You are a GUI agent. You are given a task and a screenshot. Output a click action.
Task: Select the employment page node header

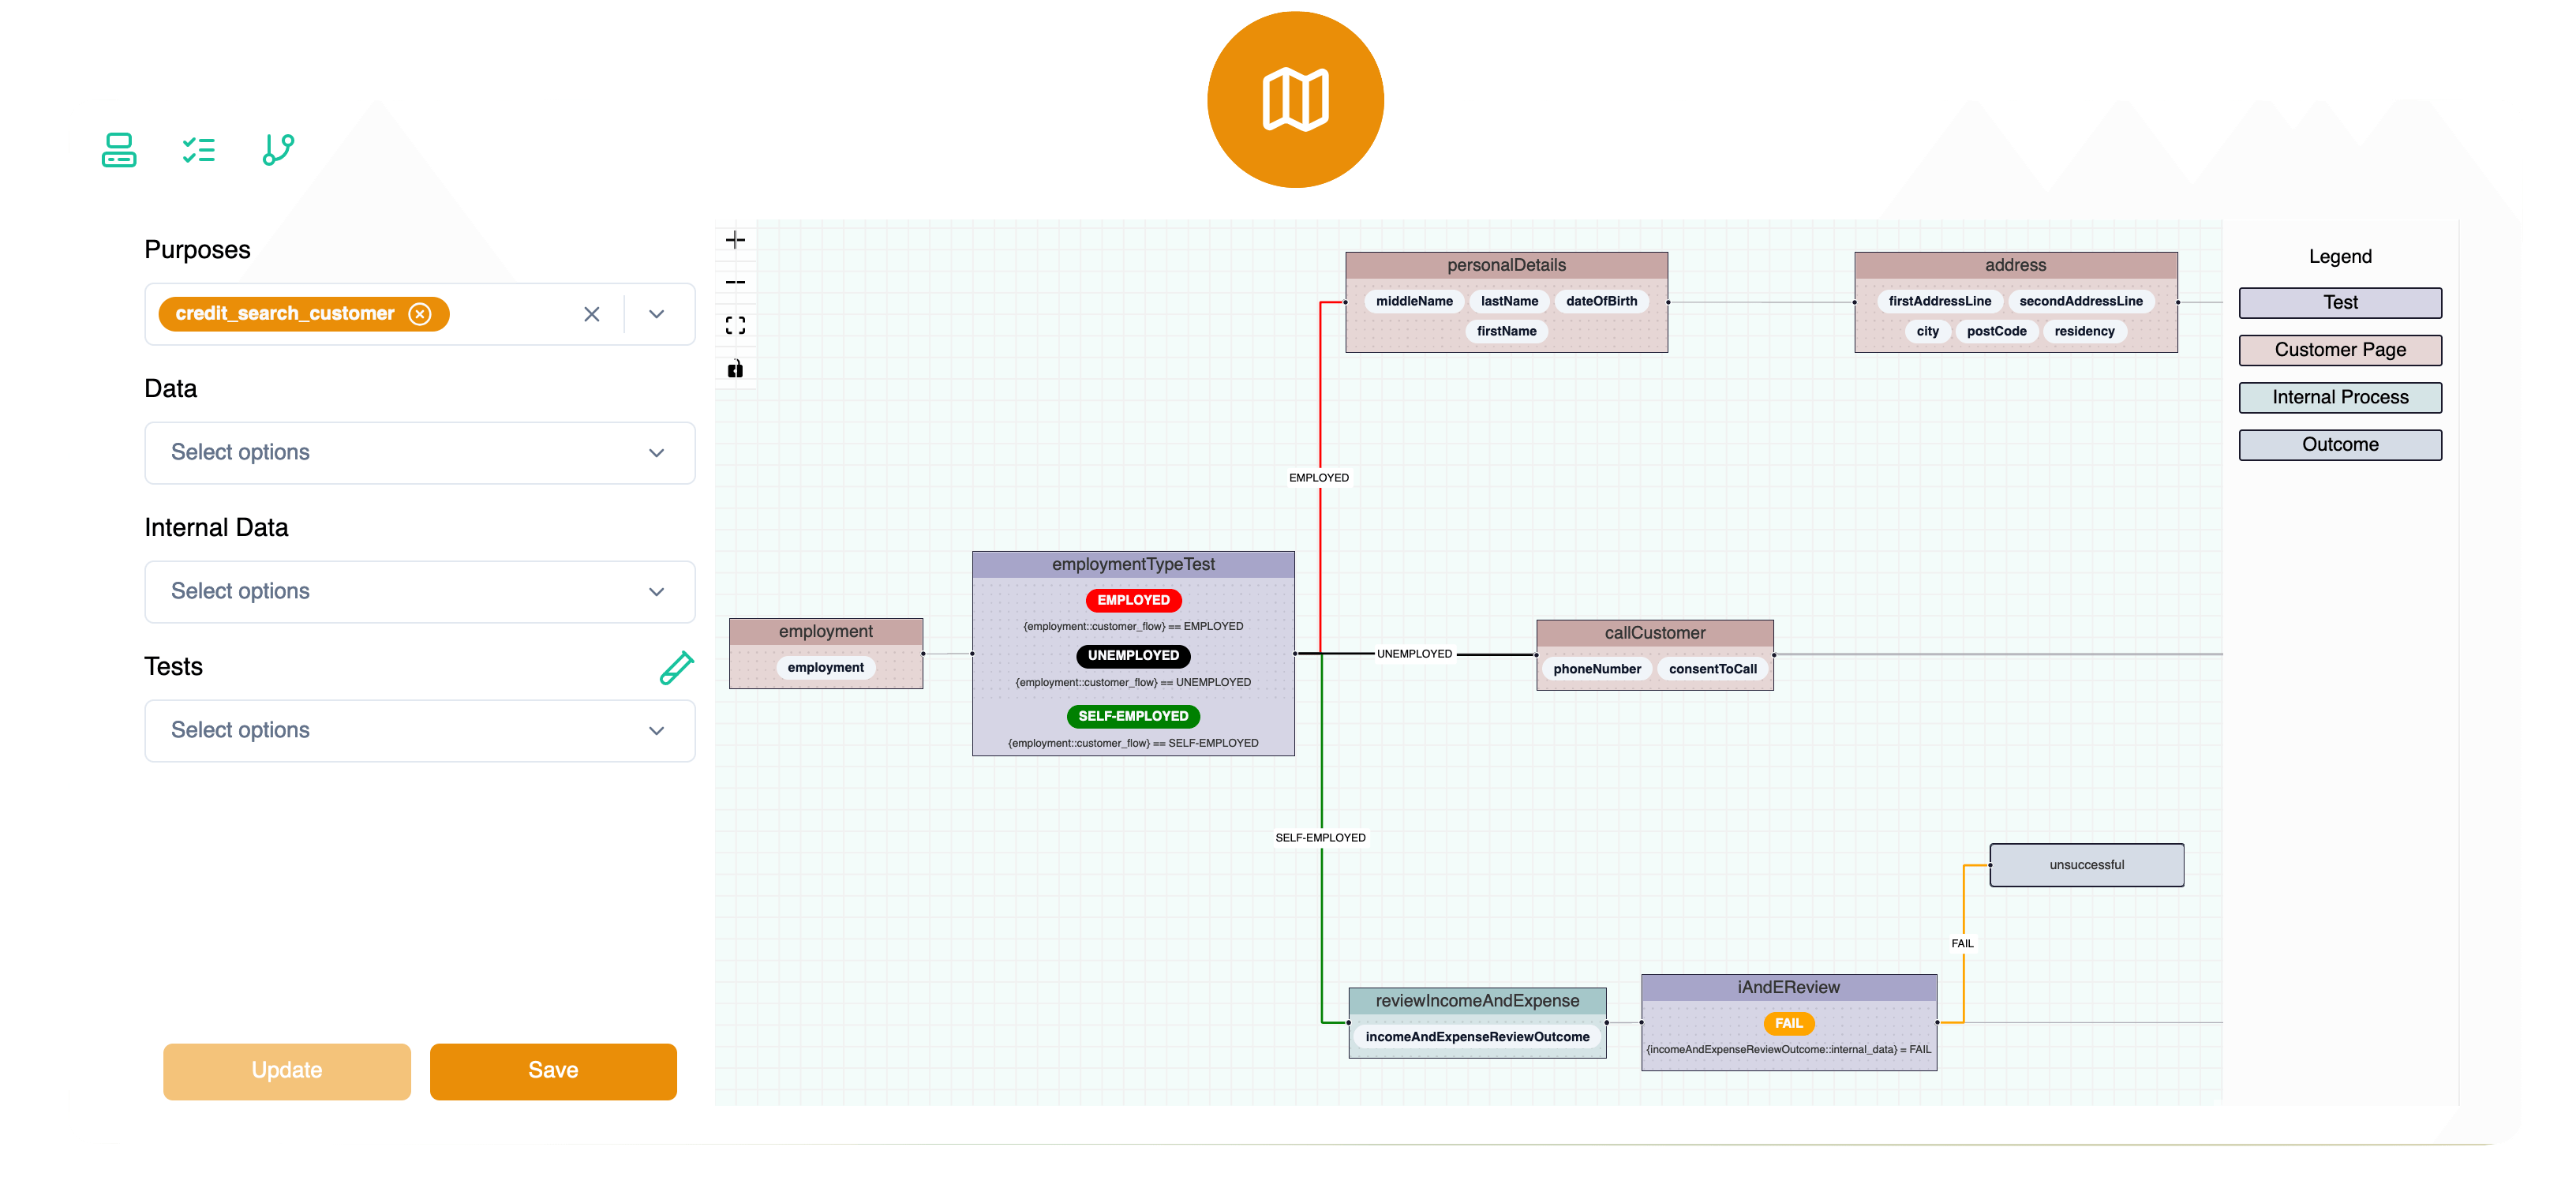click(826, 632)
